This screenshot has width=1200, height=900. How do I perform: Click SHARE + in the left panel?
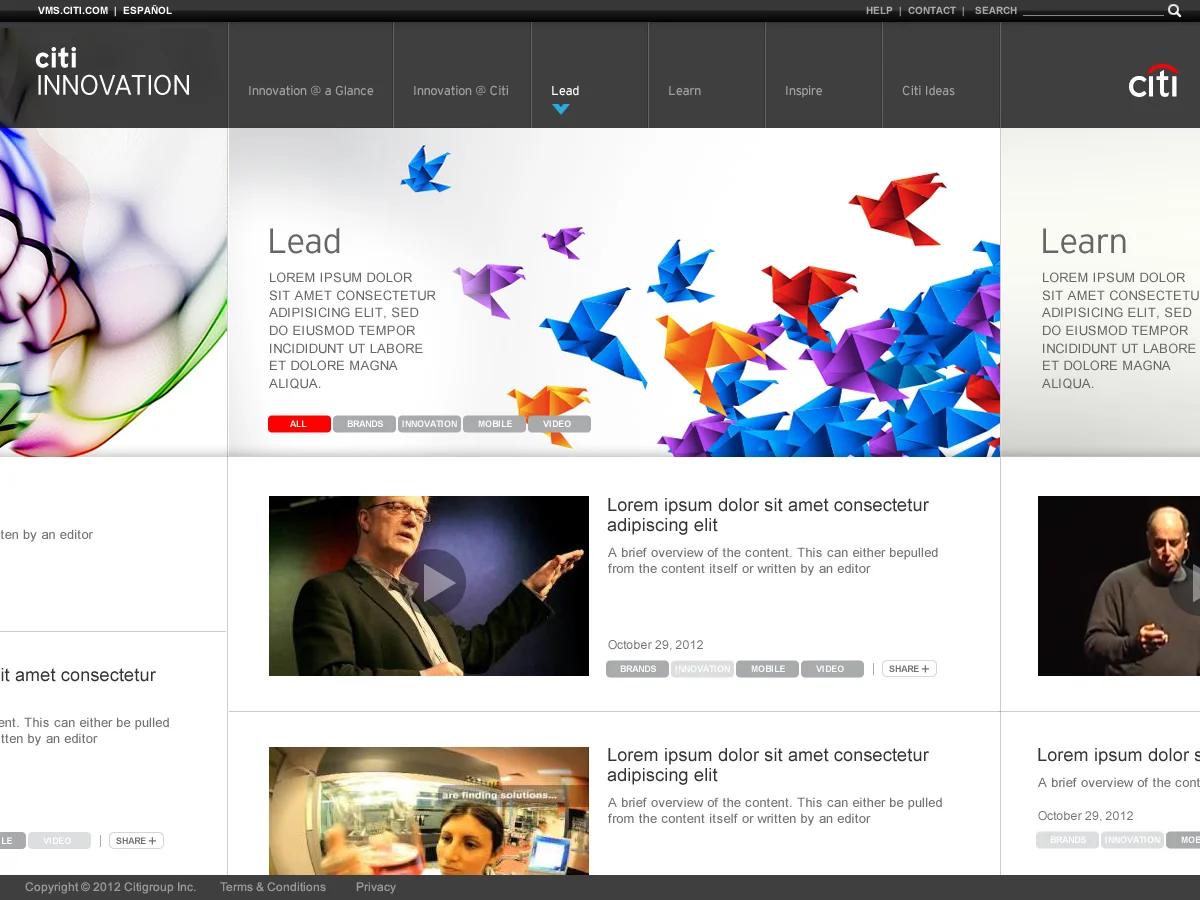point(136,841)
